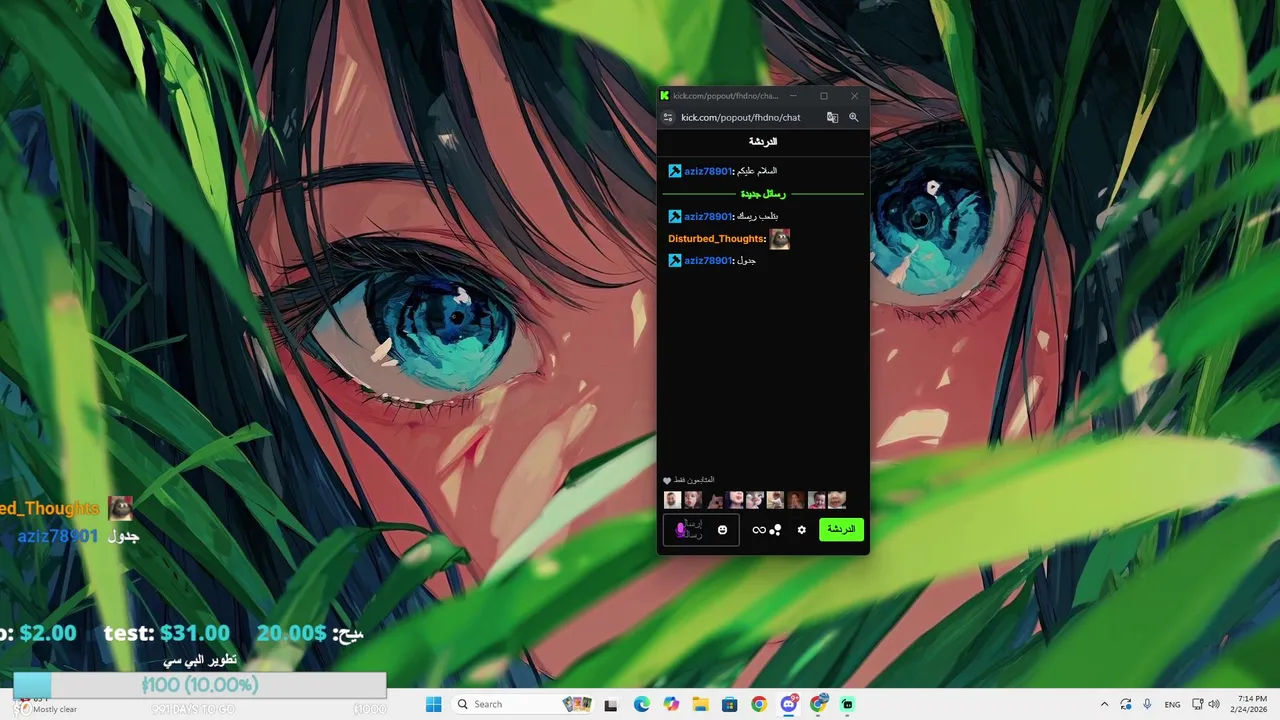Open the emoji picker in message box
The width and height of the screenshot is (1280, 720).
click(722, 530)
